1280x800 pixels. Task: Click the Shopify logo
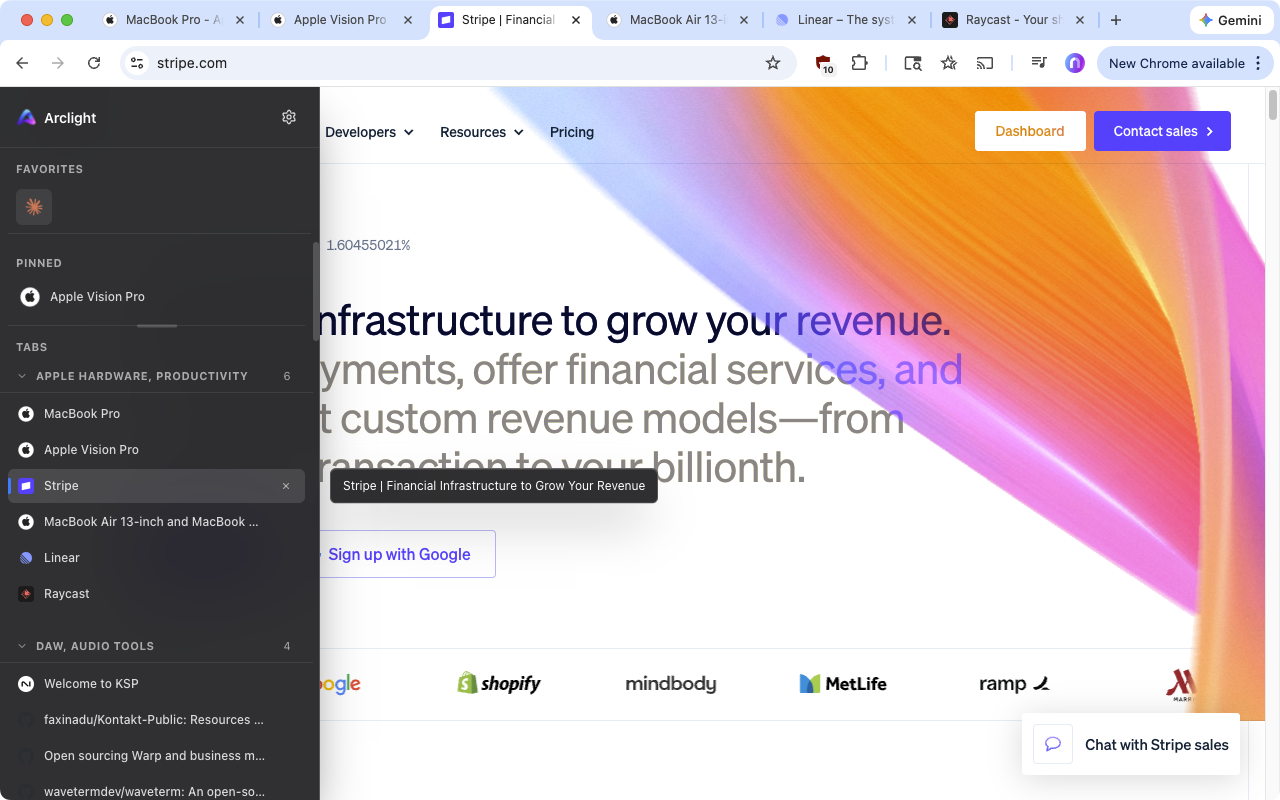[x=498, y=684]
